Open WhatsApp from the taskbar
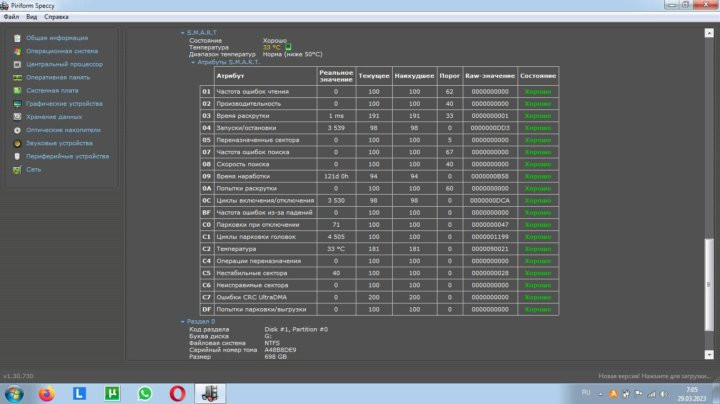 [x=145, y=393]
